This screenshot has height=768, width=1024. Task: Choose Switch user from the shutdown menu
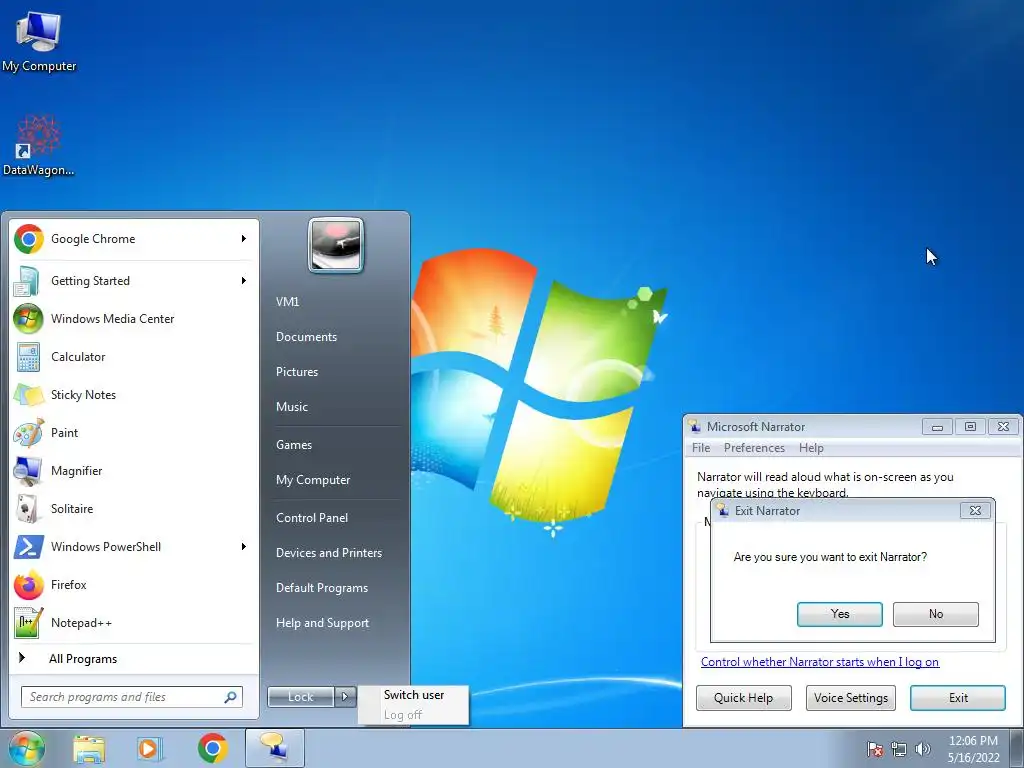(413, 695)
